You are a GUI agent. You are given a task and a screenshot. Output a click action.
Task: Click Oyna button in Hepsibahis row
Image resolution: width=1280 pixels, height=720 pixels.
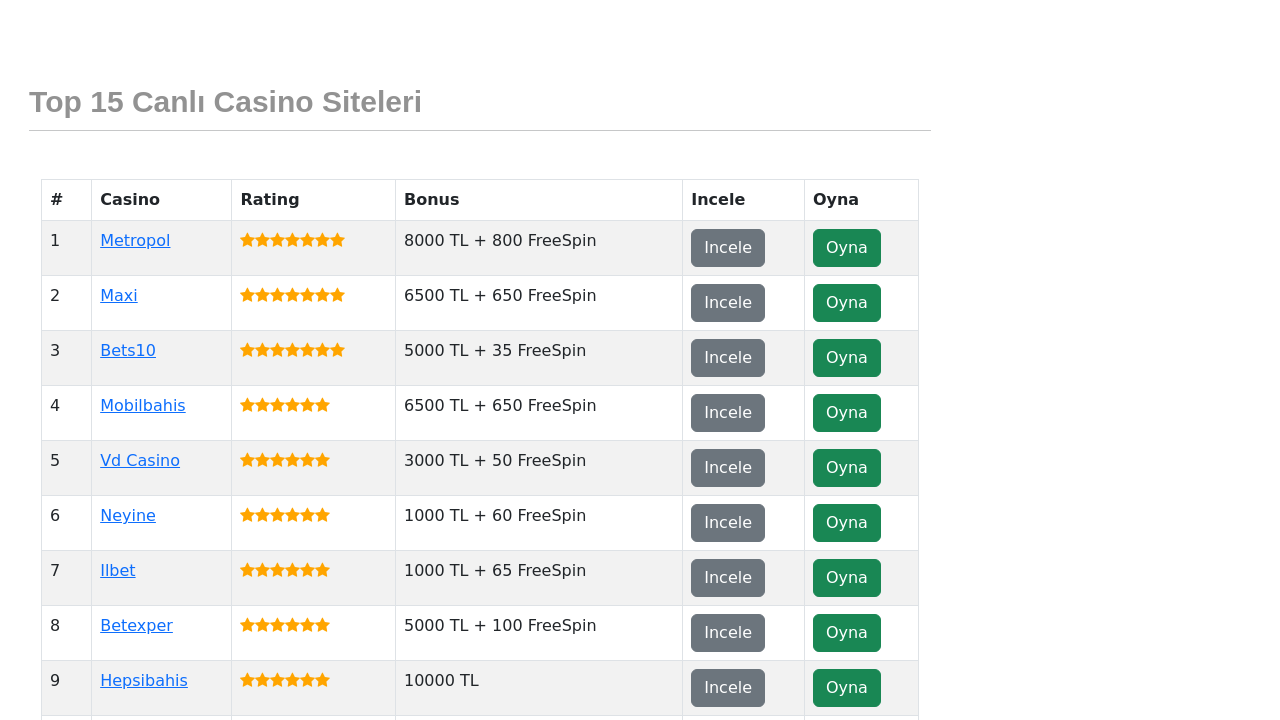click(847, 688)
